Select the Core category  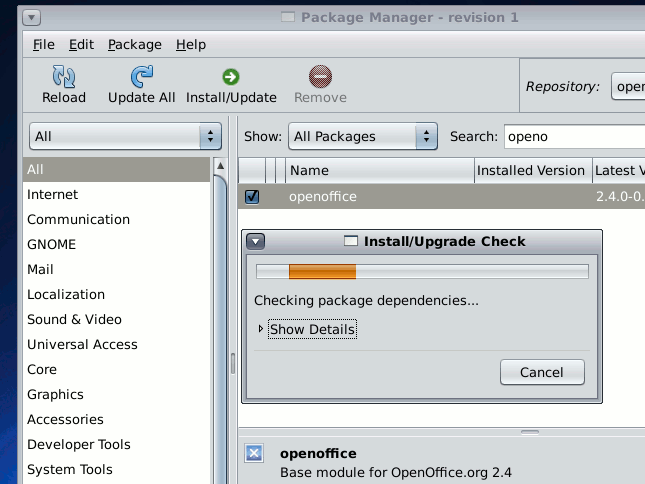click(116, 369)
